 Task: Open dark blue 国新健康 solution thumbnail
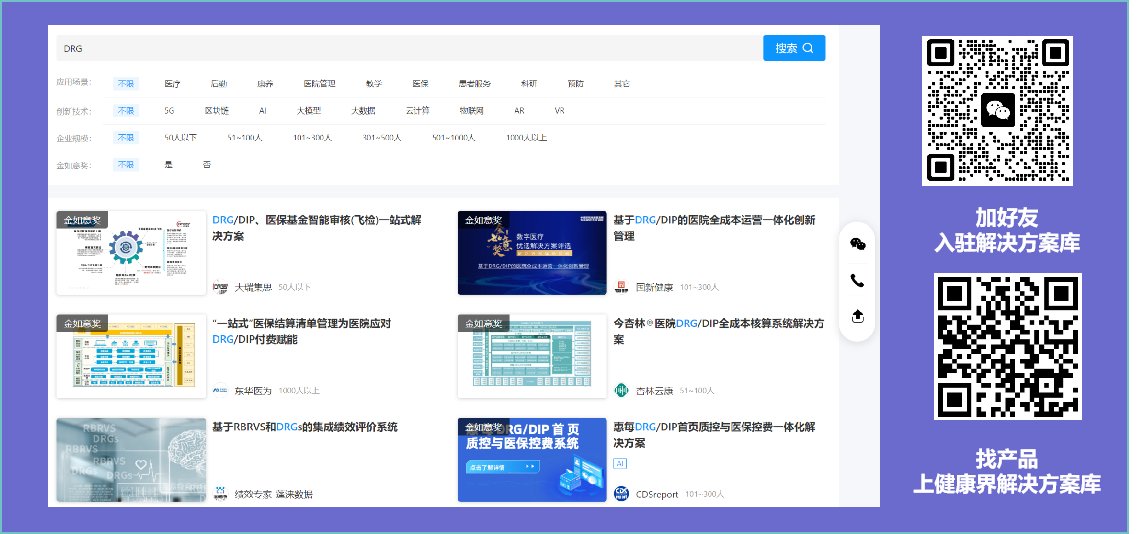click(x=532, y=252)
